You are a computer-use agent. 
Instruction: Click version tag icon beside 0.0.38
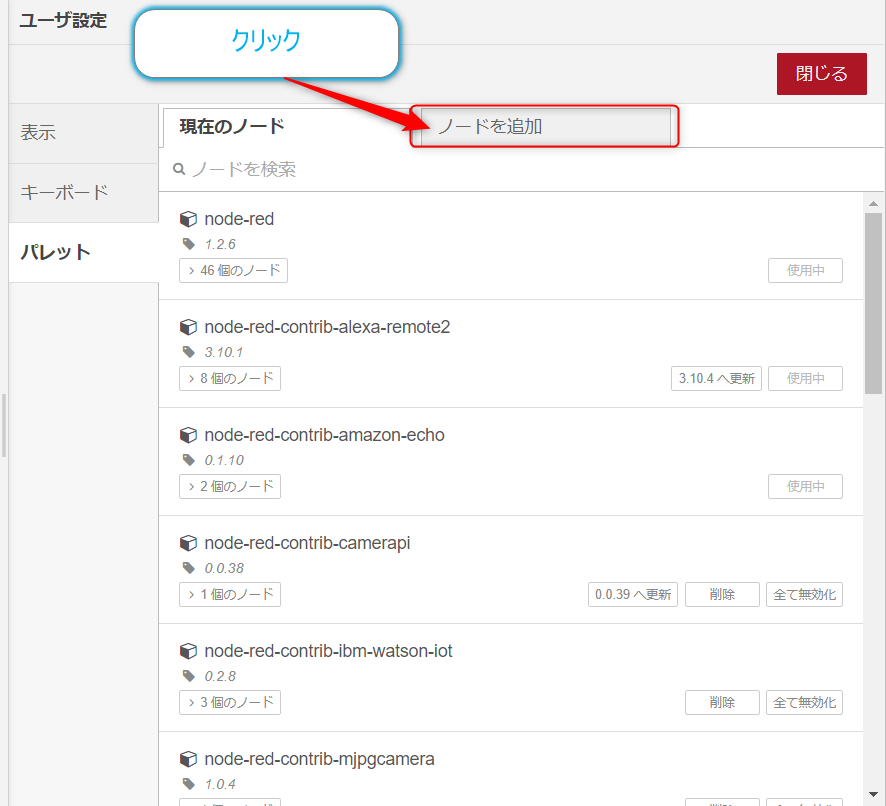coord(189,567)
